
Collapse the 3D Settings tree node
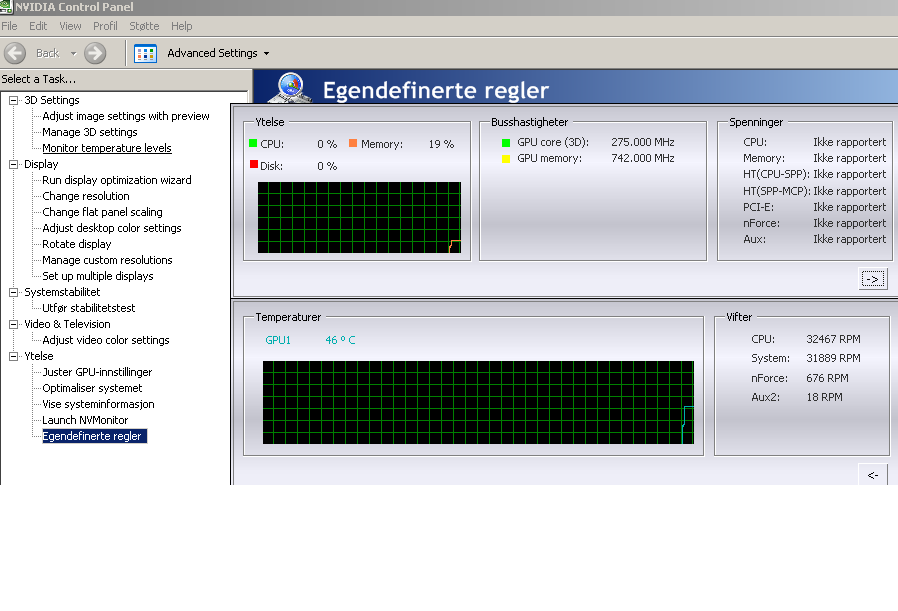pos(13,100)
